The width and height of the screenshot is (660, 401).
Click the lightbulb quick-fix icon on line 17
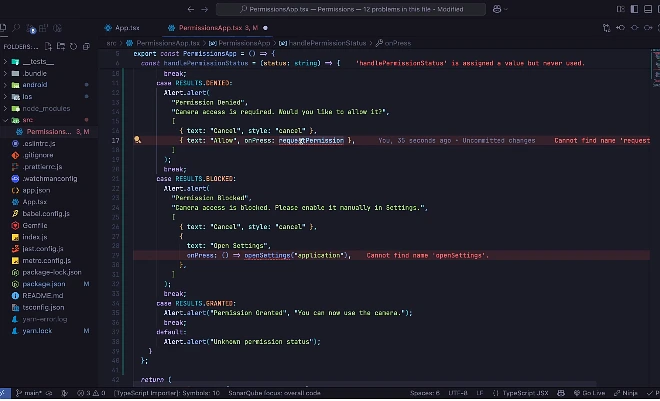[x=137, y=141]
